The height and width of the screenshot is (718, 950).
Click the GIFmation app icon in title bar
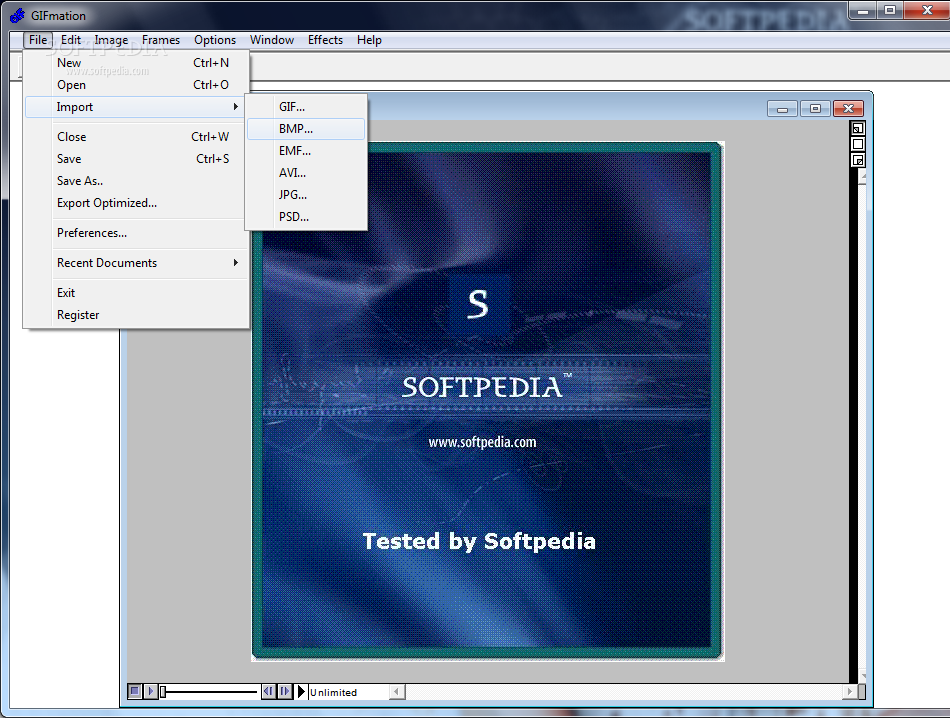[x=18, y=15]
